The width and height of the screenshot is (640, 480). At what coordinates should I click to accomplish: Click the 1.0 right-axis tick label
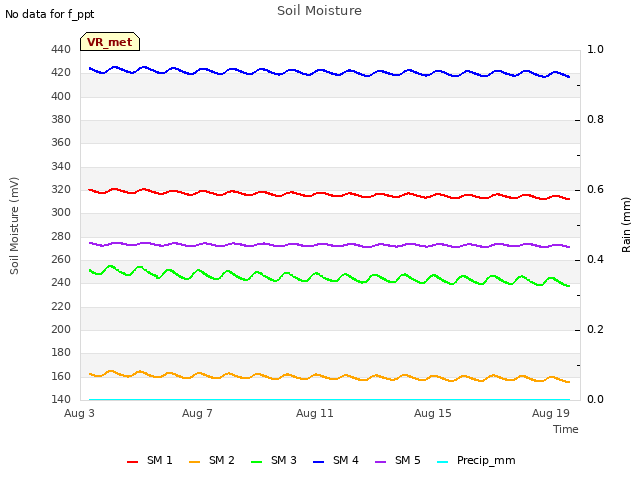point(595,50)
